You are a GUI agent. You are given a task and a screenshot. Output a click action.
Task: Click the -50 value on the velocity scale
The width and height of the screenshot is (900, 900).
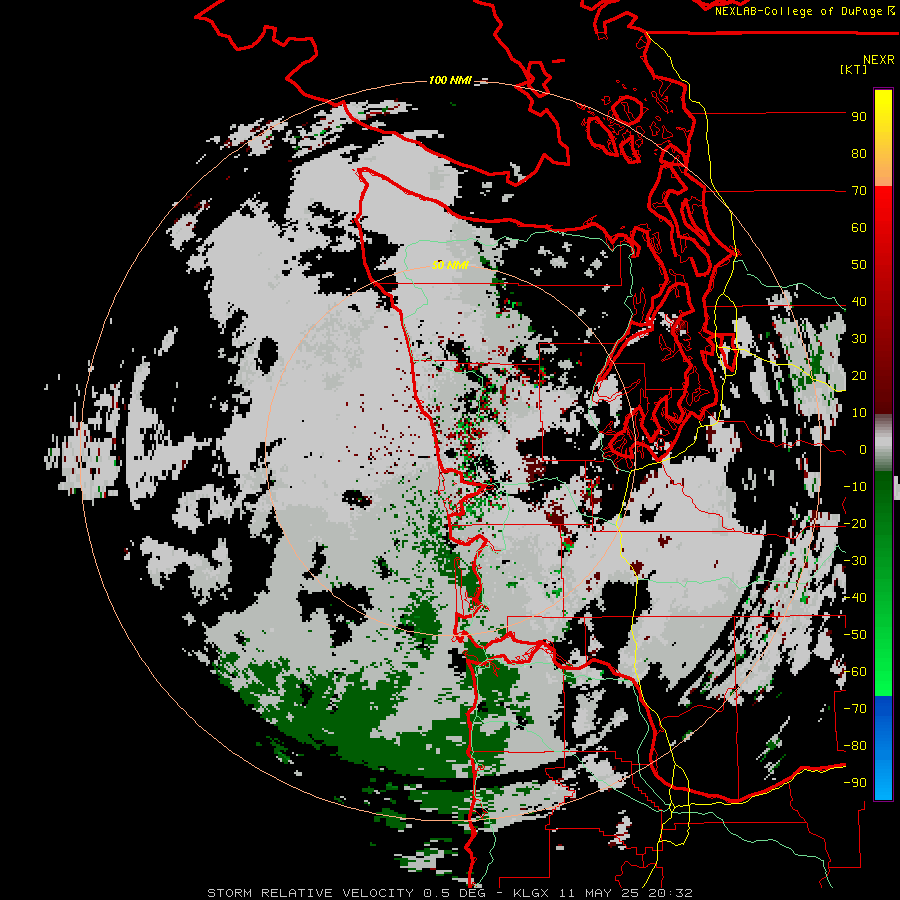[855, 635]
